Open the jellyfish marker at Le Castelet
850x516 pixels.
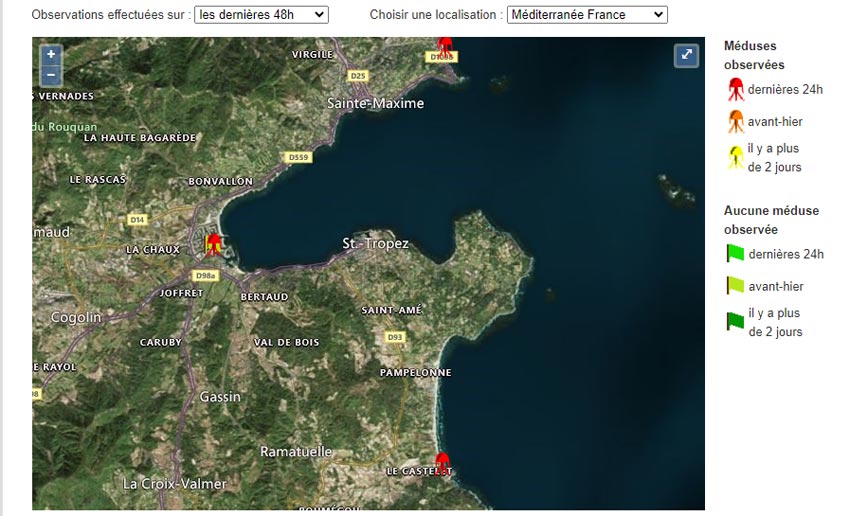pyautogui.click(x=444, y=461)
